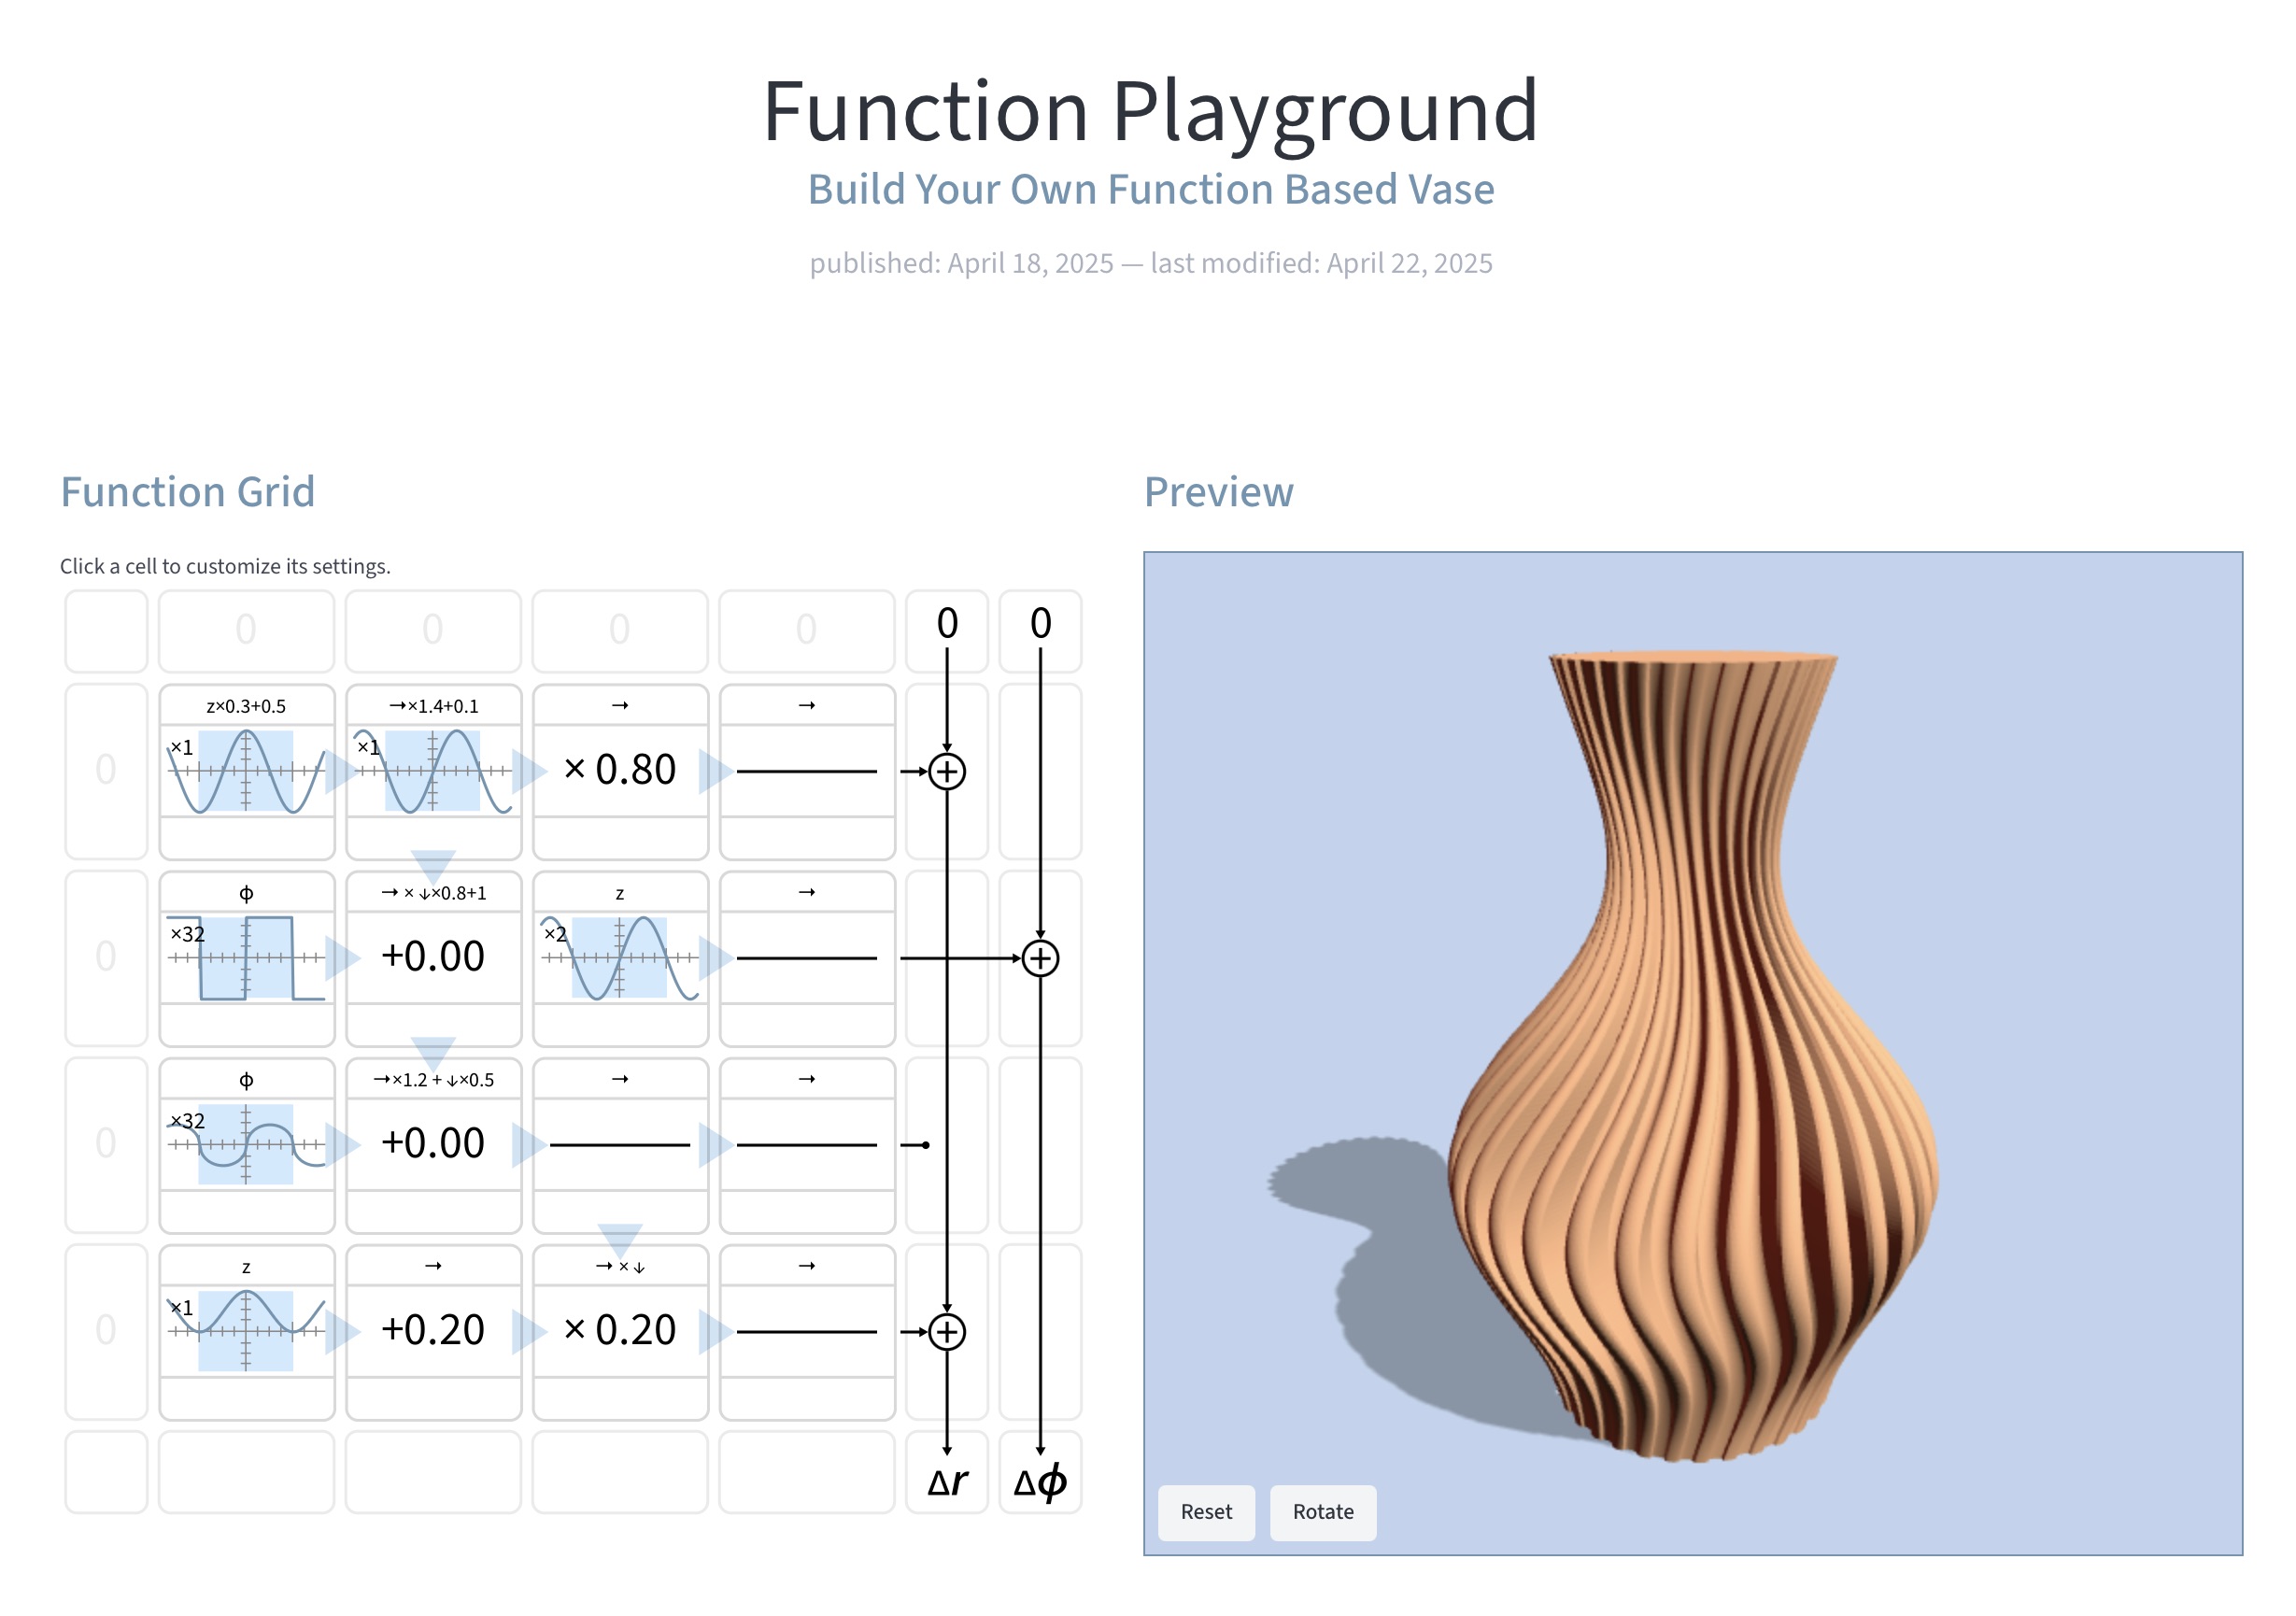
Task: Select the +0.20 offset cell
Action: (433, 1332)
